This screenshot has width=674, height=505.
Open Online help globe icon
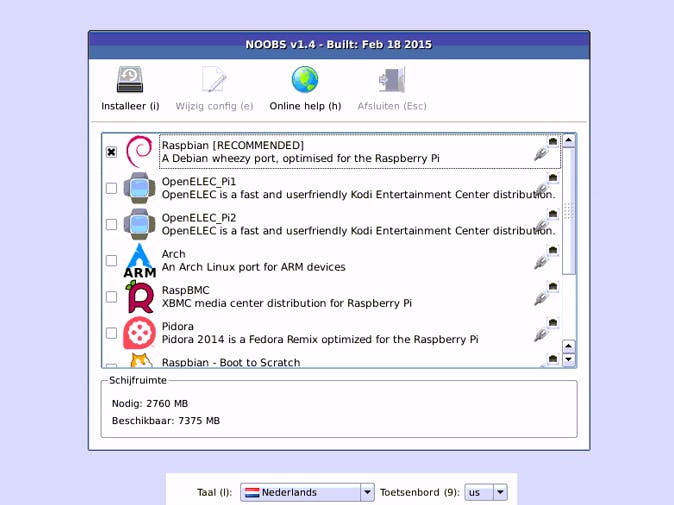[305, 80]
